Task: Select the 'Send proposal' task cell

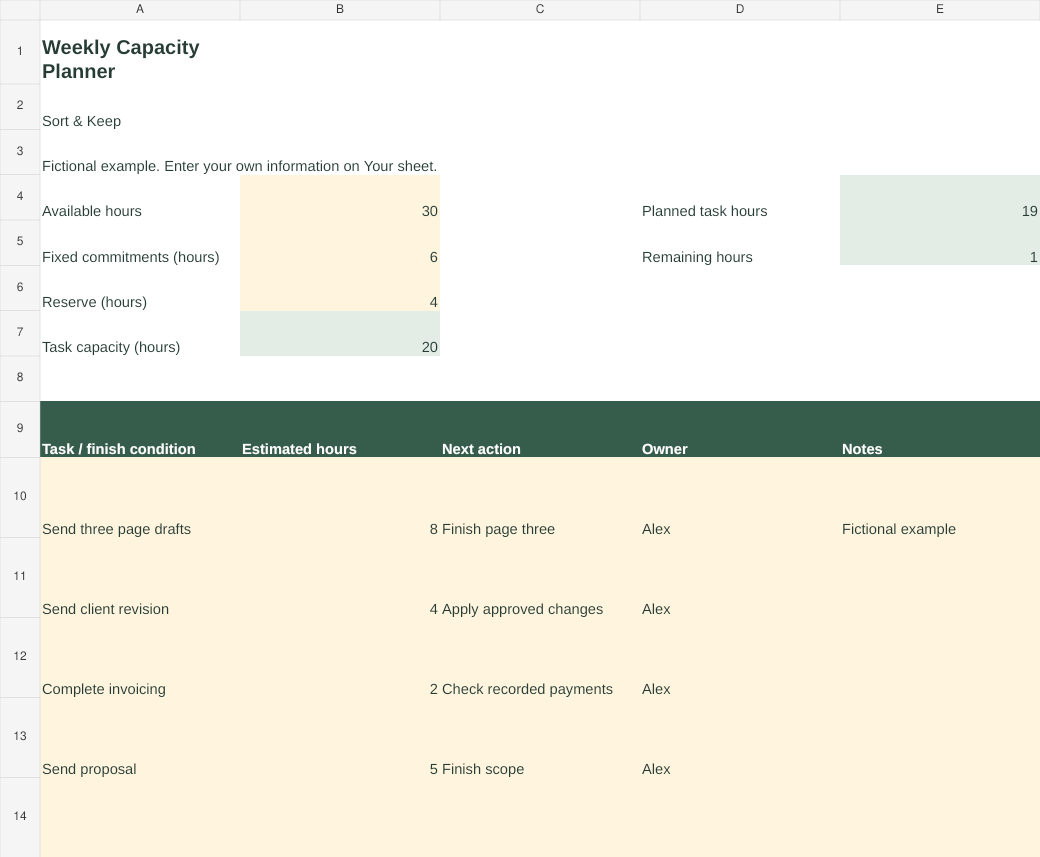Action: 140,738
